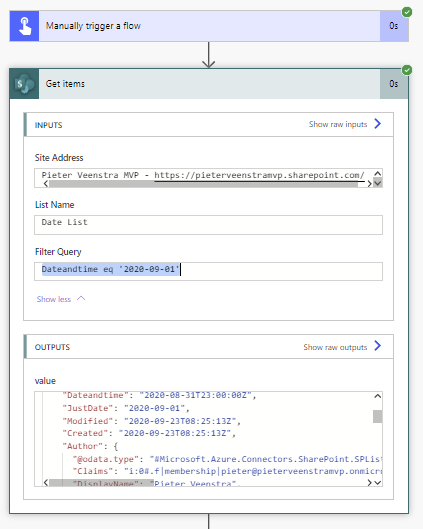
Task: Open Show raw inputs chevron
Action: point(377,124)
